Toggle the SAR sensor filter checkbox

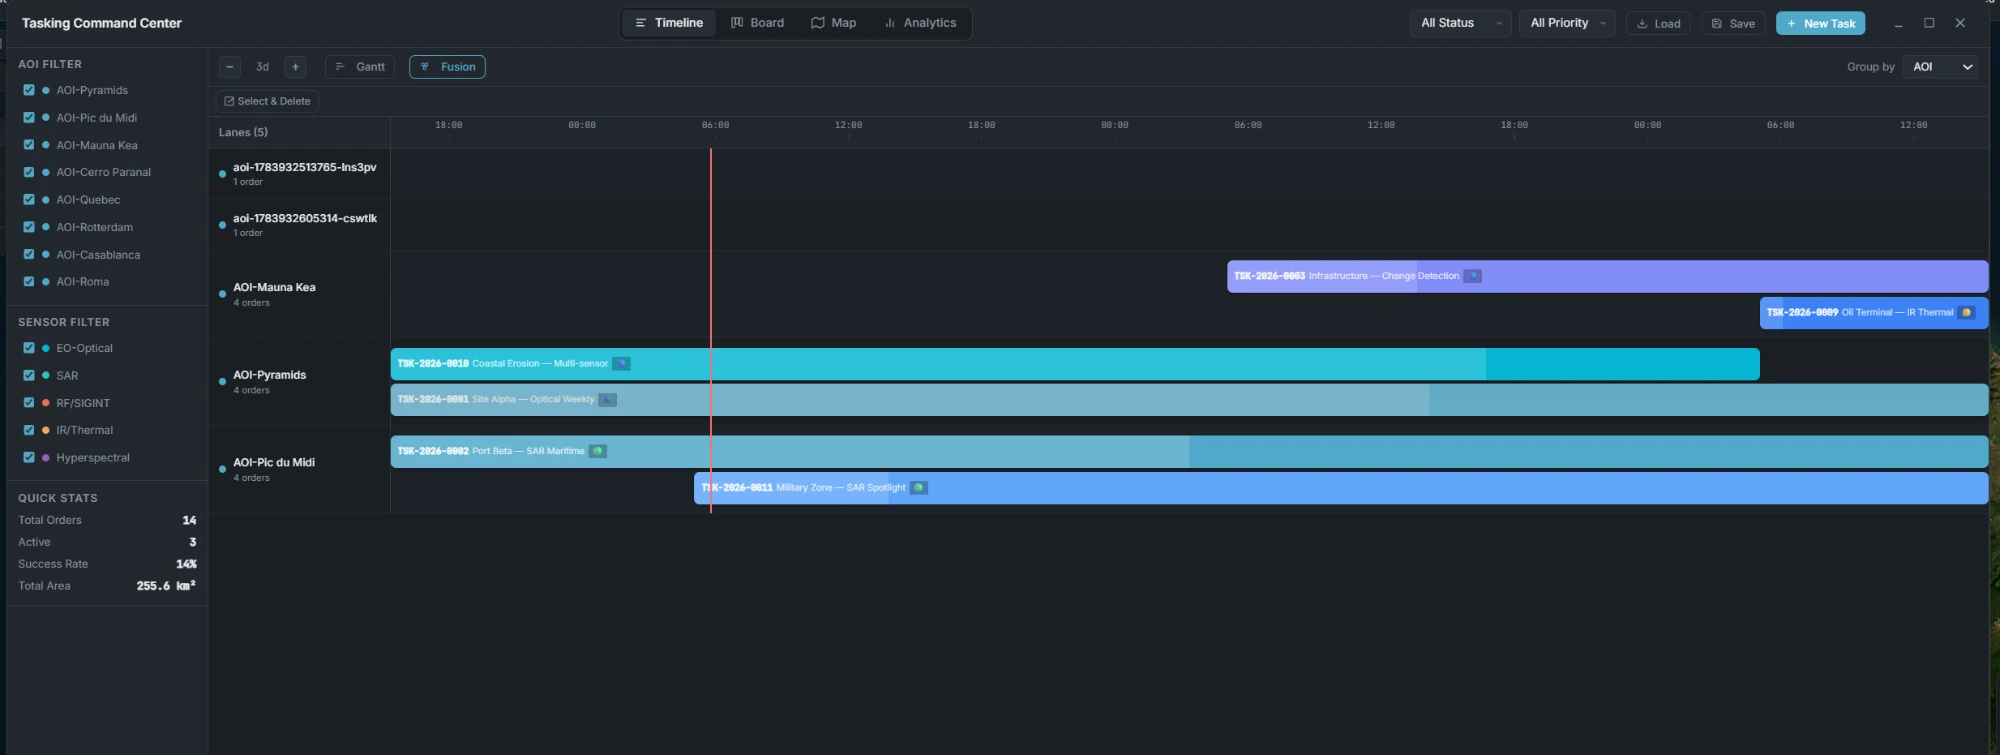click(x=29, y=376)
